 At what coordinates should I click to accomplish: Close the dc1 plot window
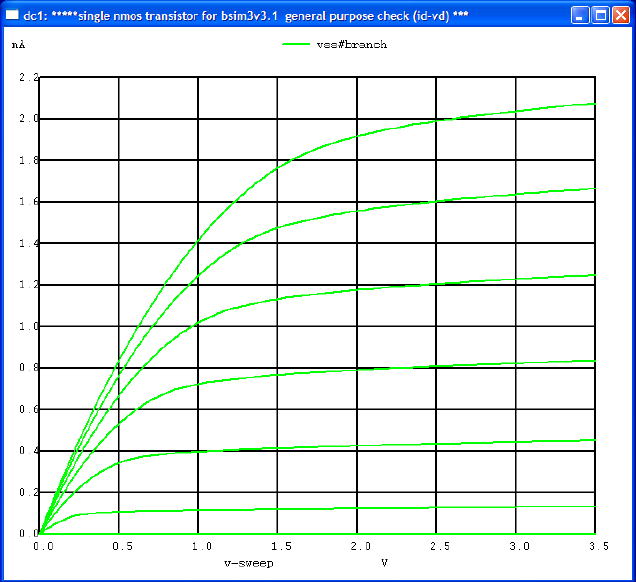click(x=621, y=15)
